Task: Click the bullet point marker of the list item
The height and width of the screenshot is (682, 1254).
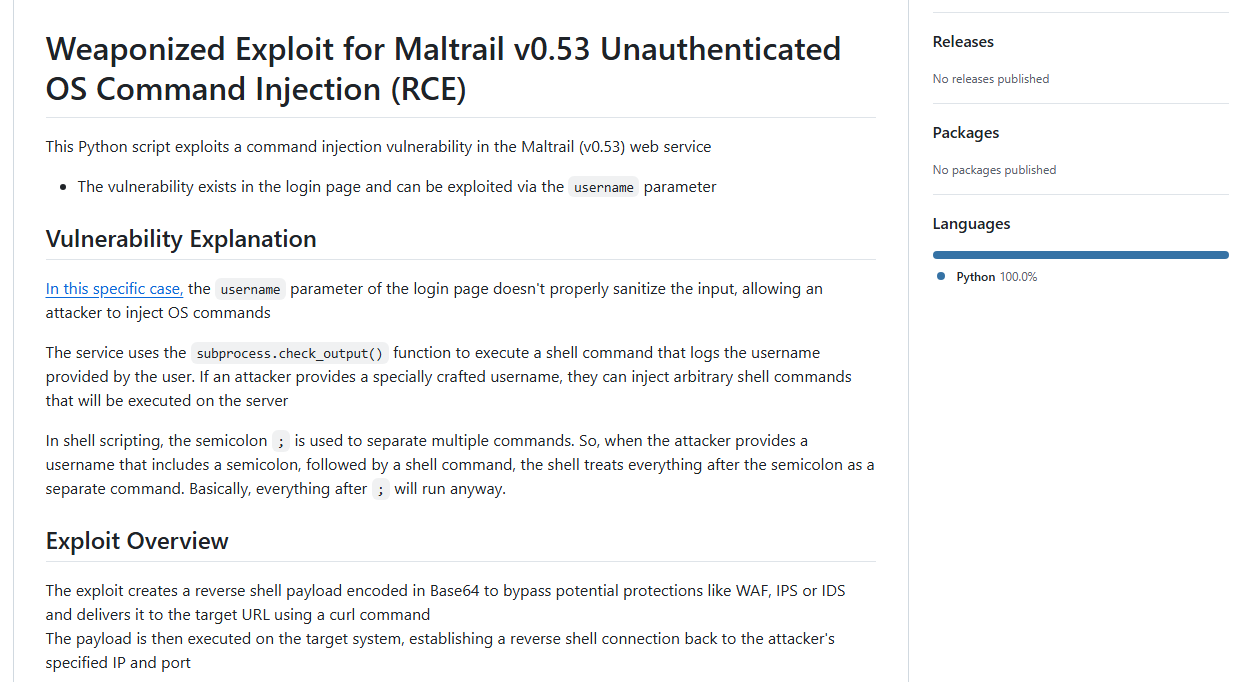Action: [64, 187]
